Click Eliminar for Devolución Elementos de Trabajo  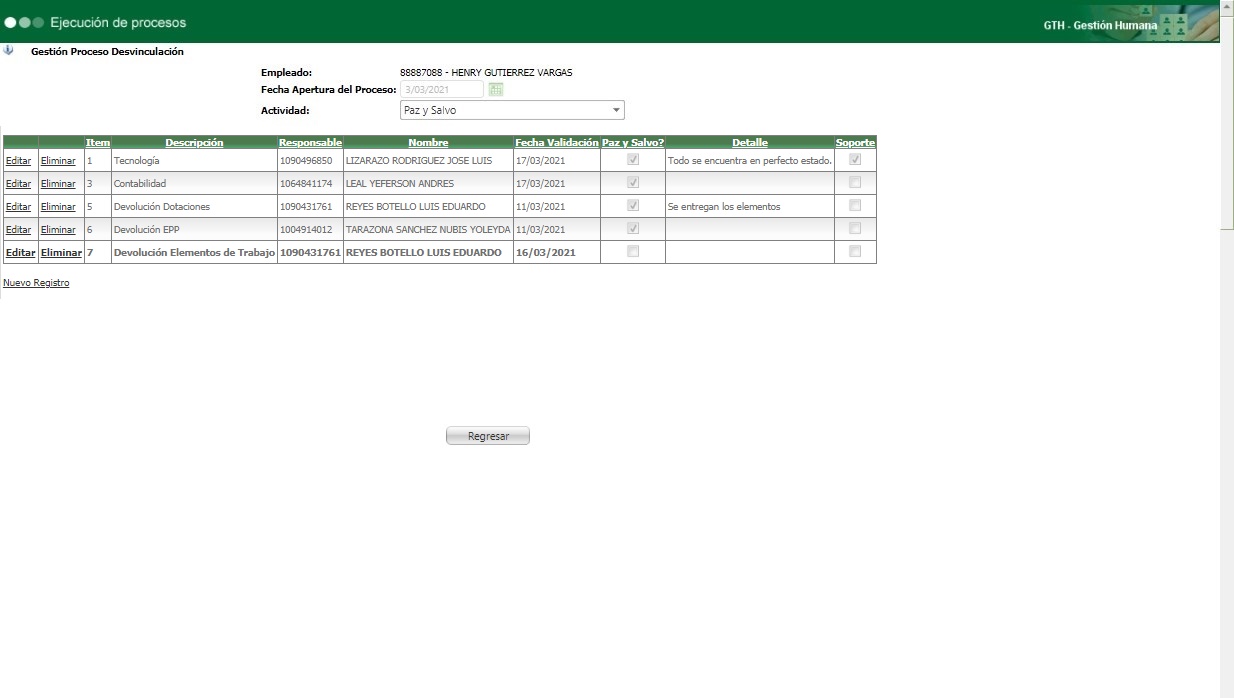(x=61, y=253)
